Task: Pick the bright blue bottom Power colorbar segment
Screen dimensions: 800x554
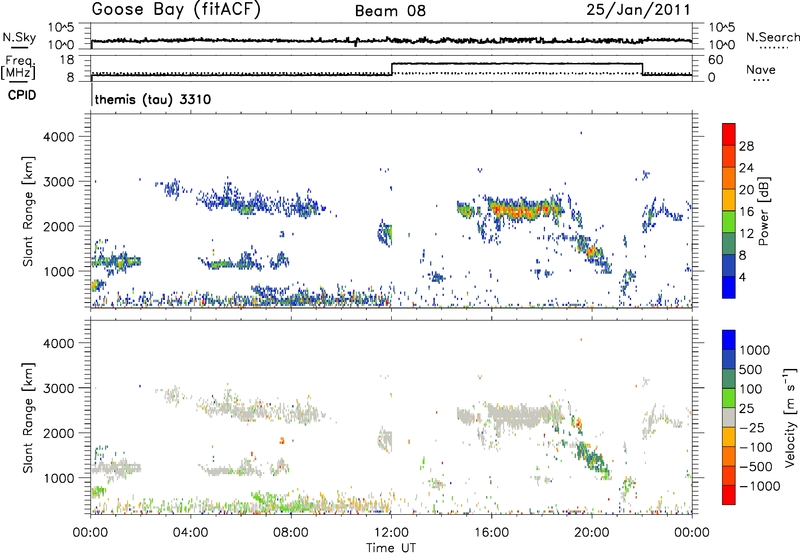Action: (x=729, y=287)
